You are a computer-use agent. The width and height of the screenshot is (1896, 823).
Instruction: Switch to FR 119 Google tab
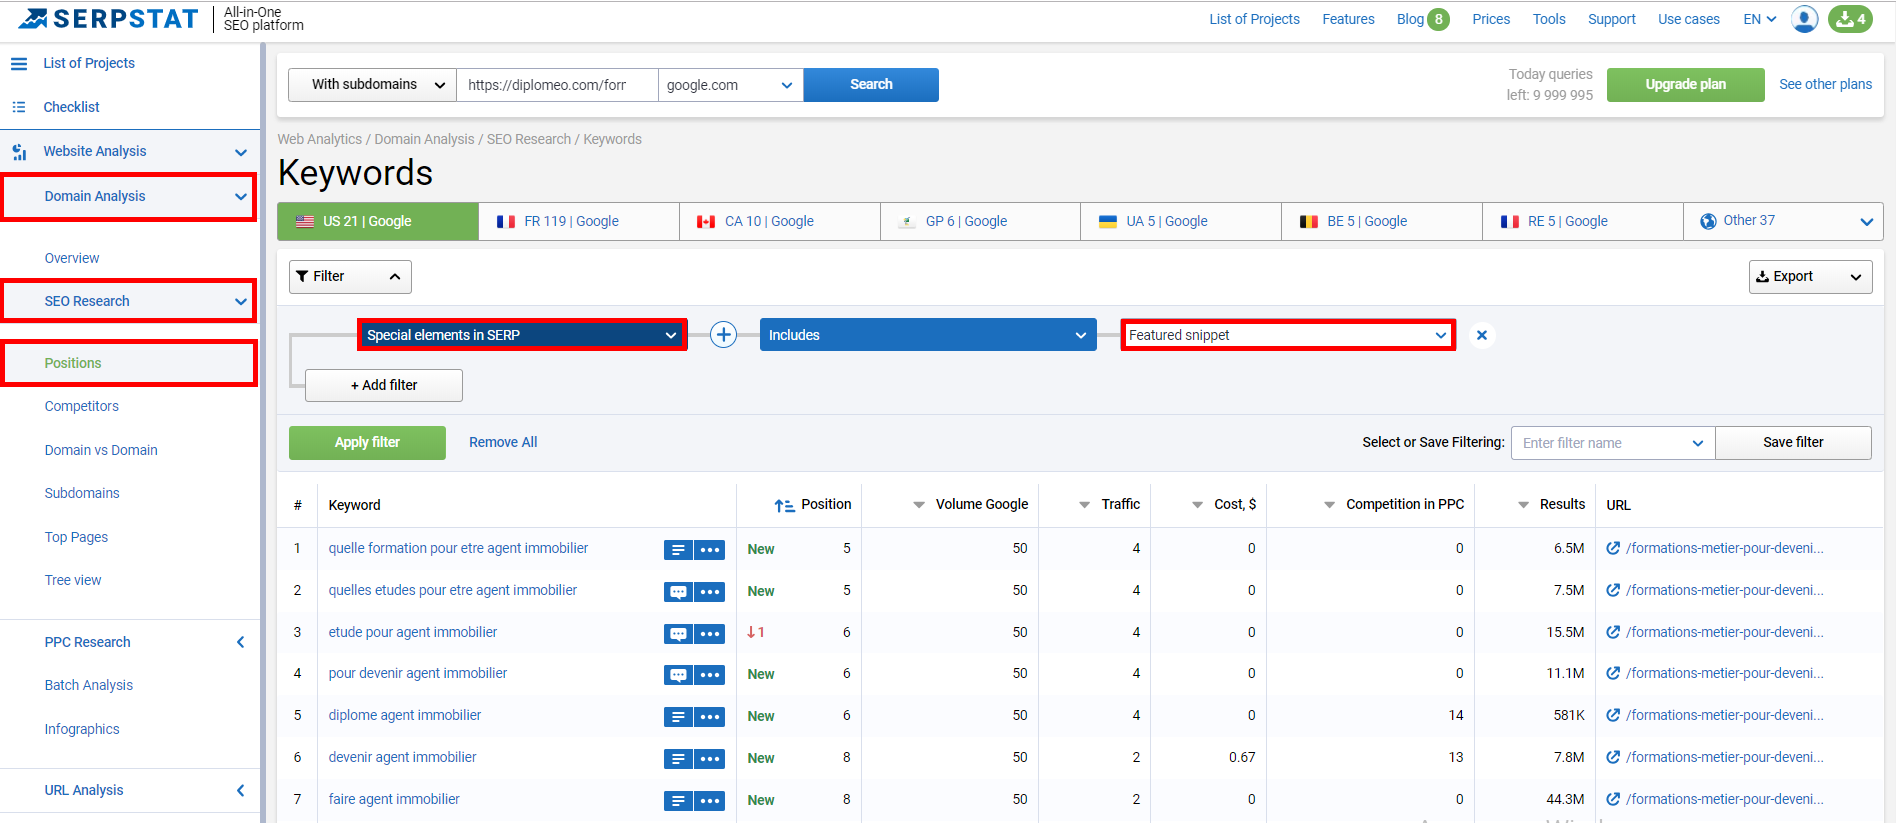(579, 221)
